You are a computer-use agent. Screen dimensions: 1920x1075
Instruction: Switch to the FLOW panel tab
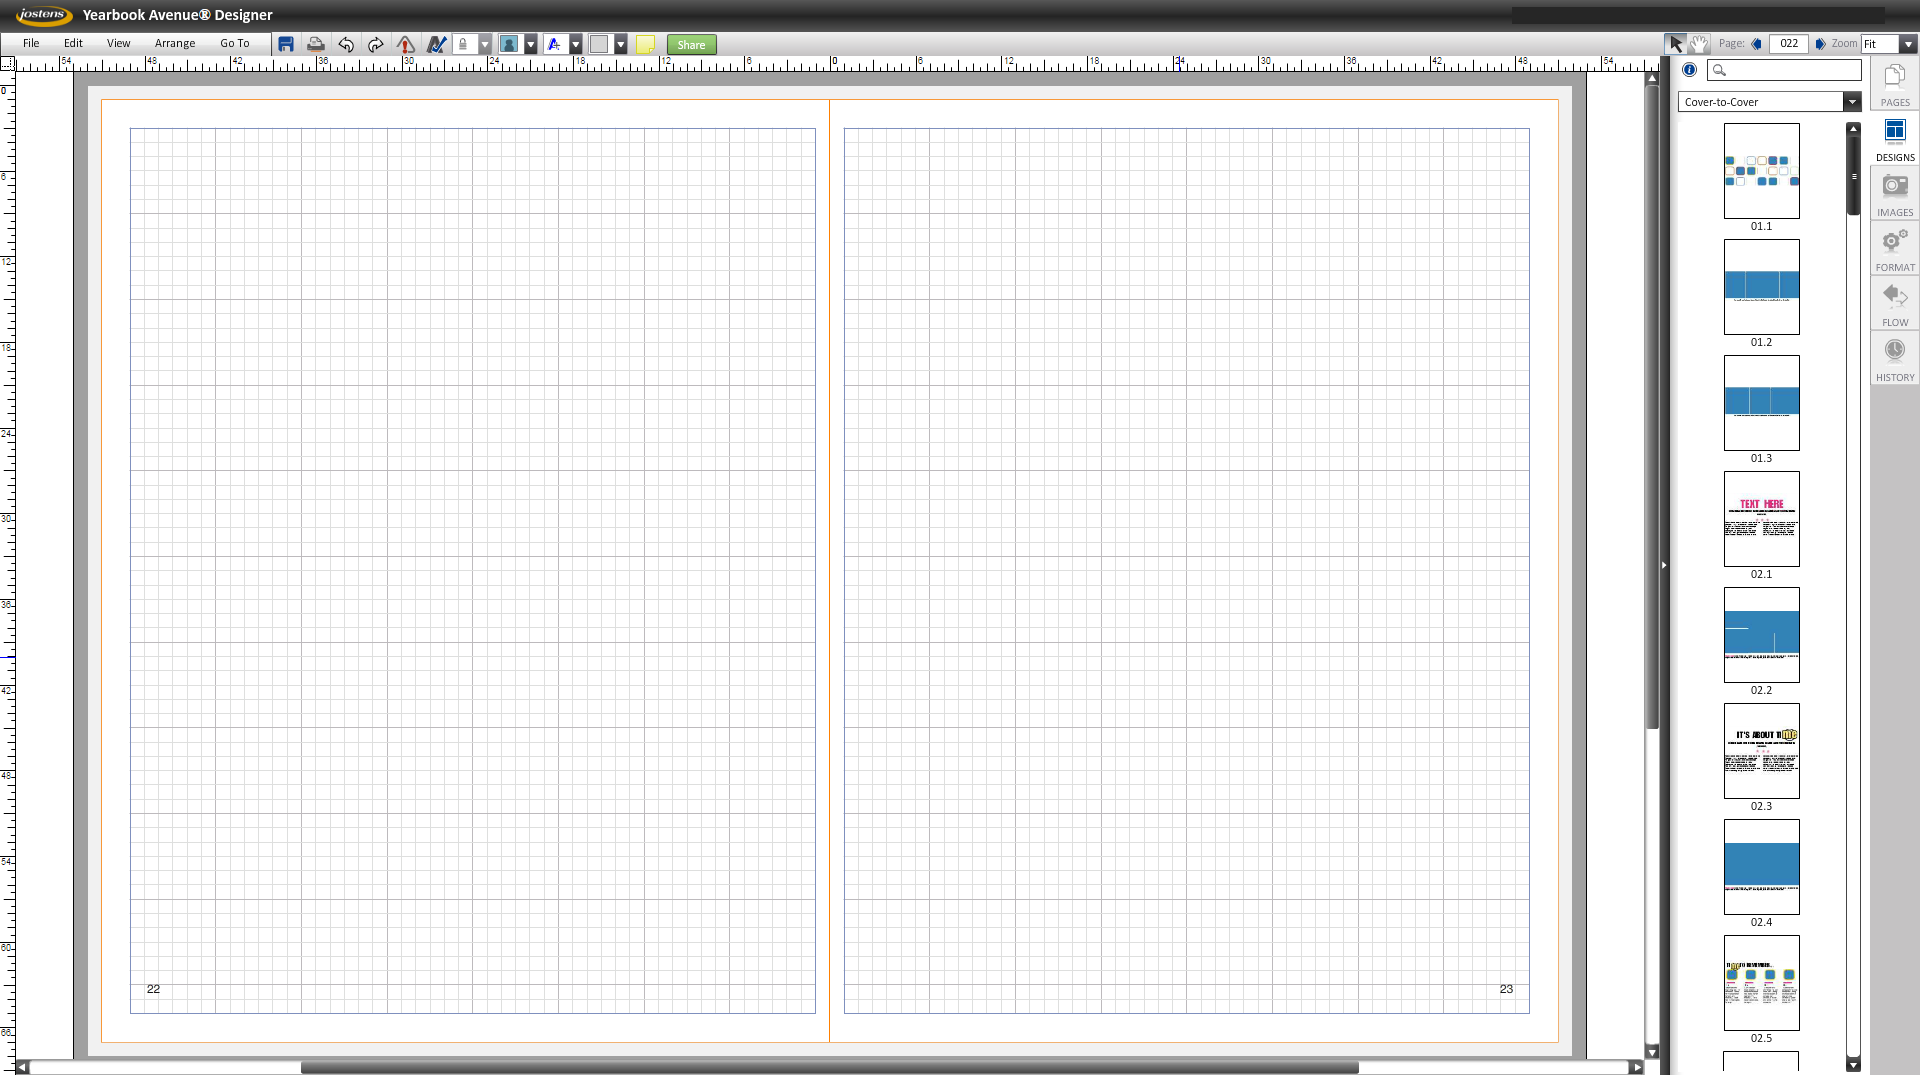point(1895,304)
